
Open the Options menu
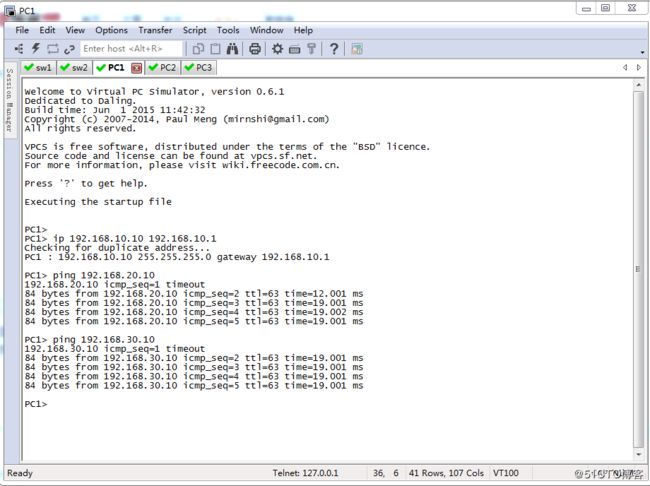pyautogui.click(x=112, y=30)
